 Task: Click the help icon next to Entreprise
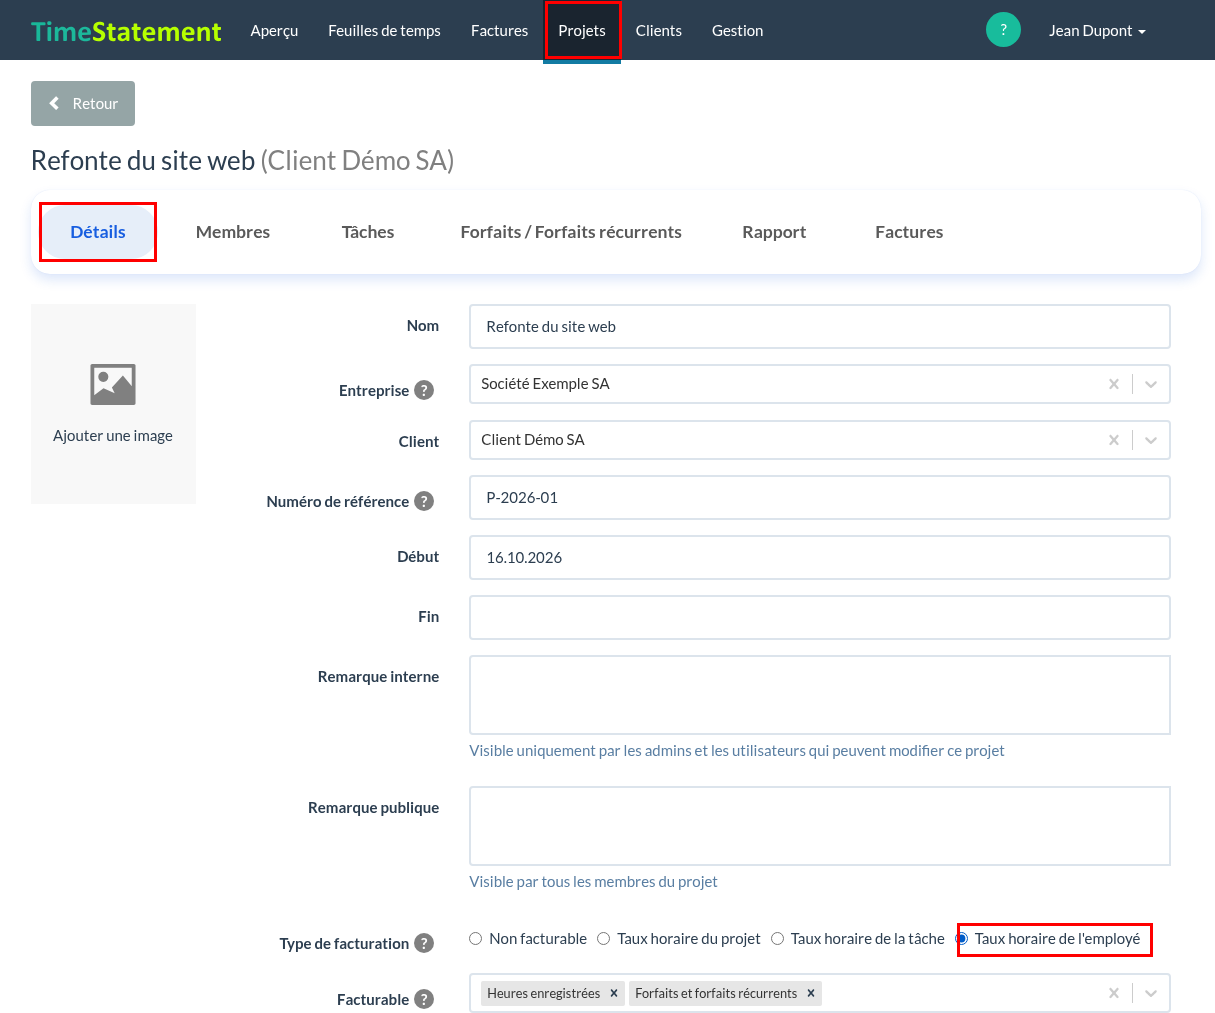pyautogui.click(x=424, y=390)
